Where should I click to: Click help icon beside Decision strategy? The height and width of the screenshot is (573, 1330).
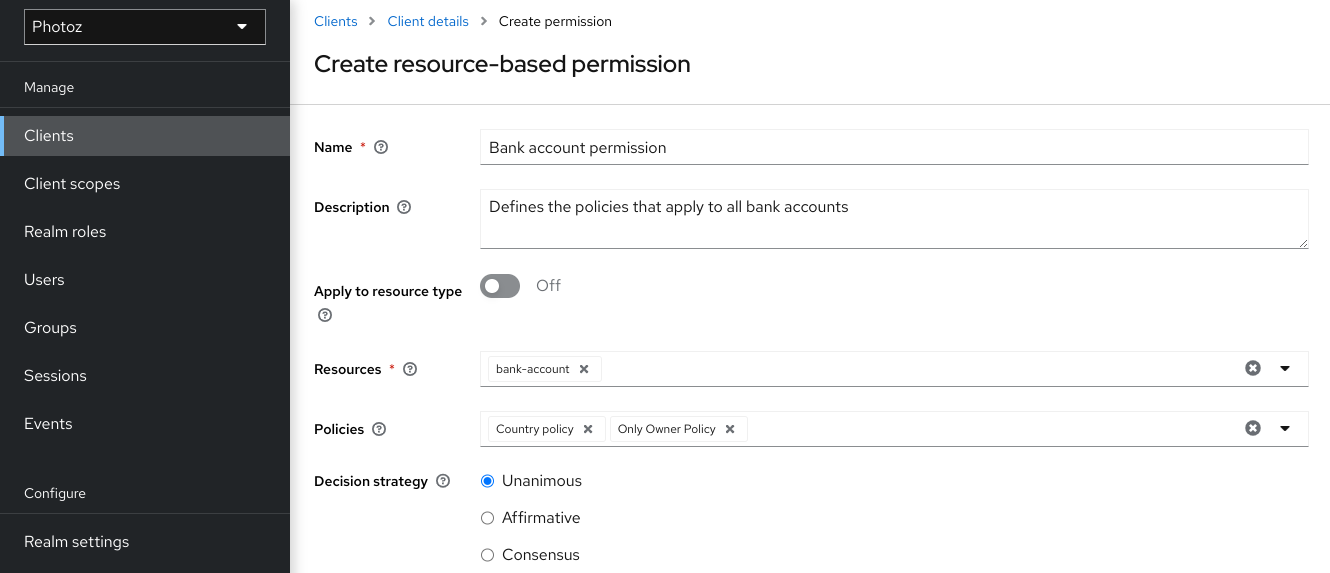[443, 481]
